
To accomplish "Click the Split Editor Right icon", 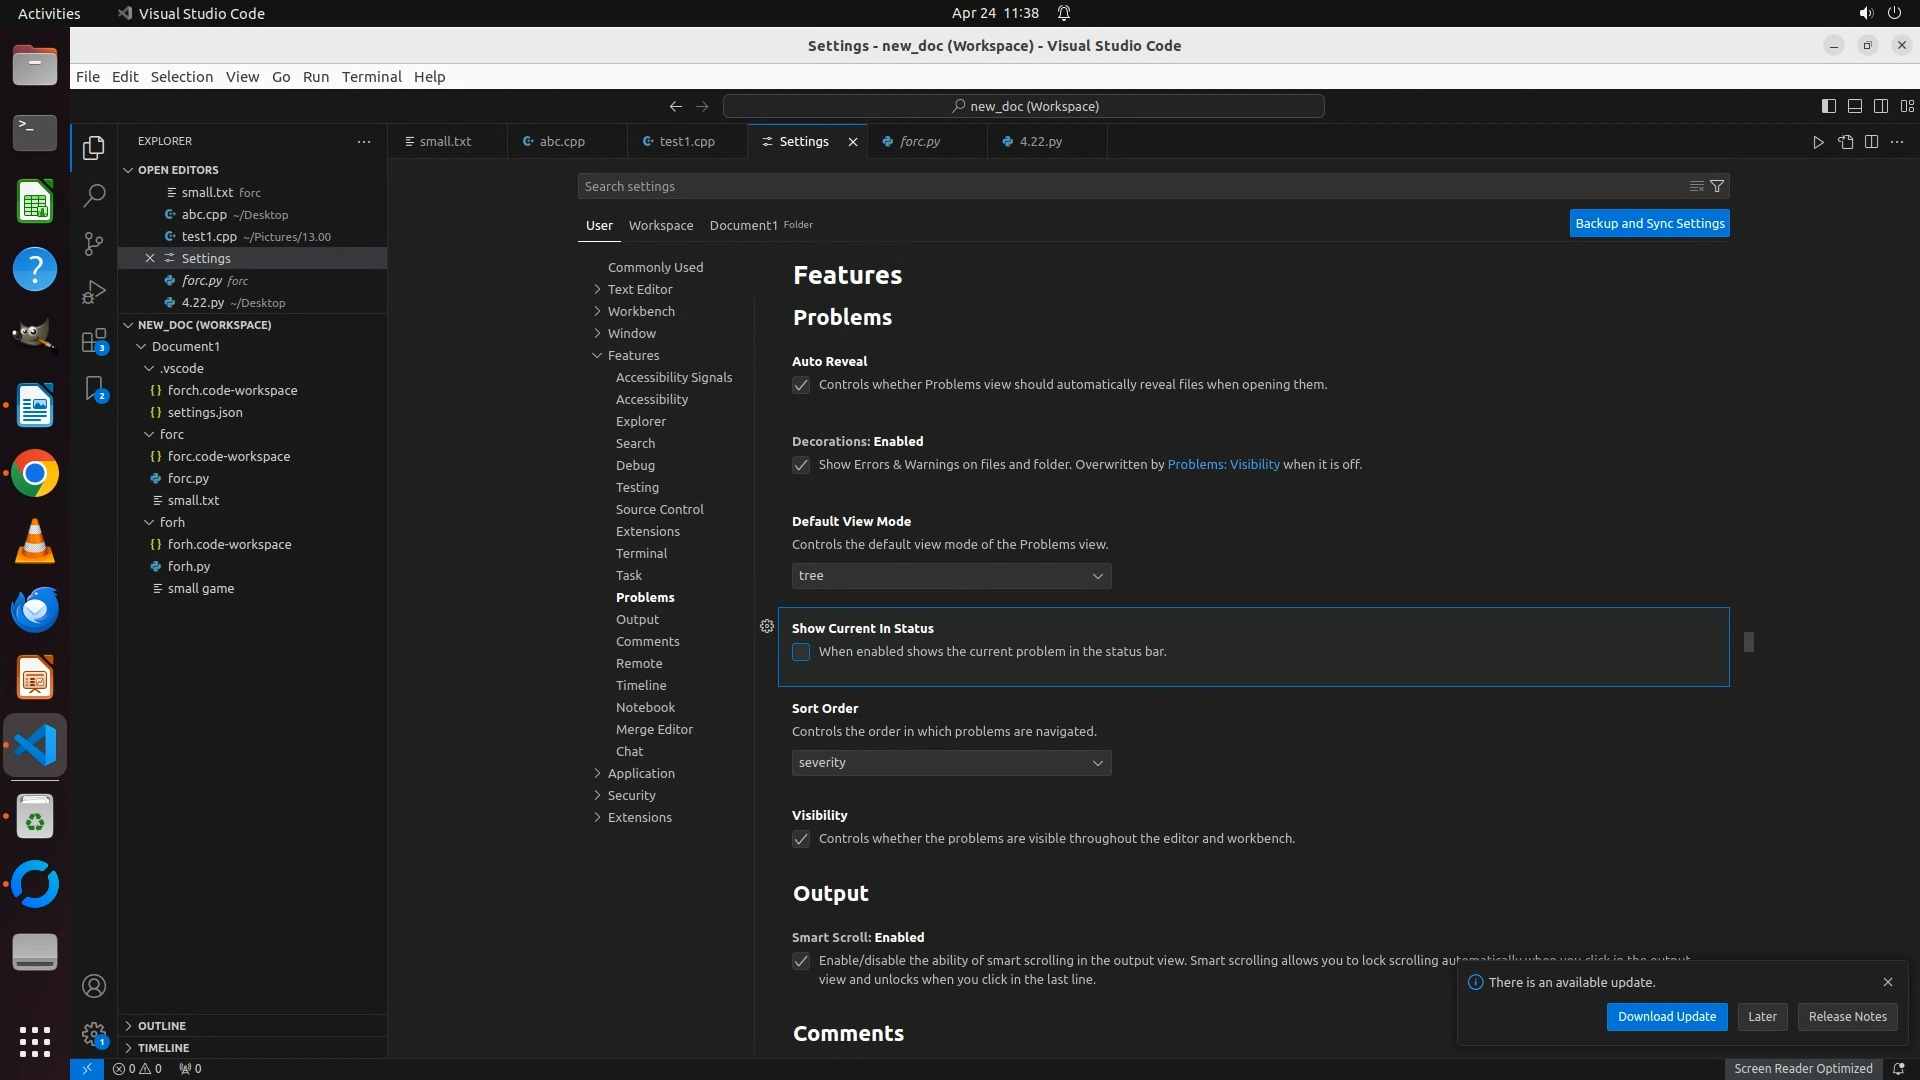I will pos(1871,142).
